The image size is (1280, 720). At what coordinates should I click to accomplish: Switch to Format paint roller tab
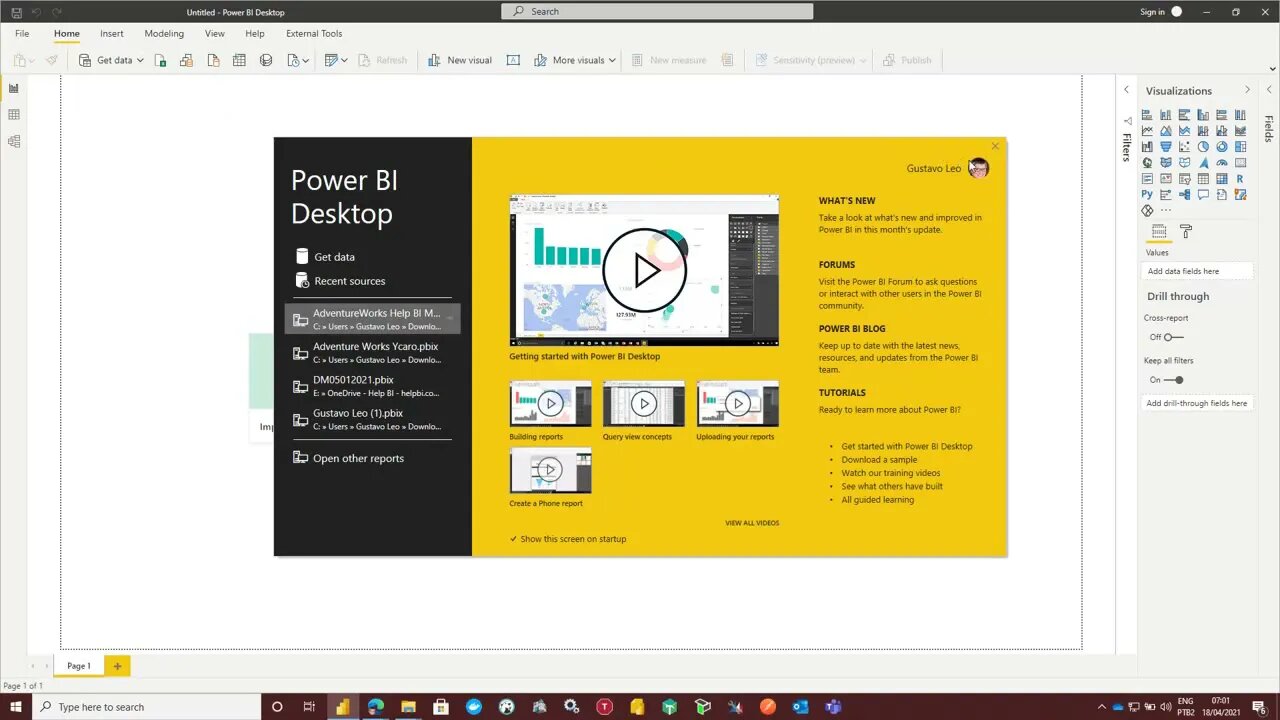pyautogui.click(x=1186, y=231)
